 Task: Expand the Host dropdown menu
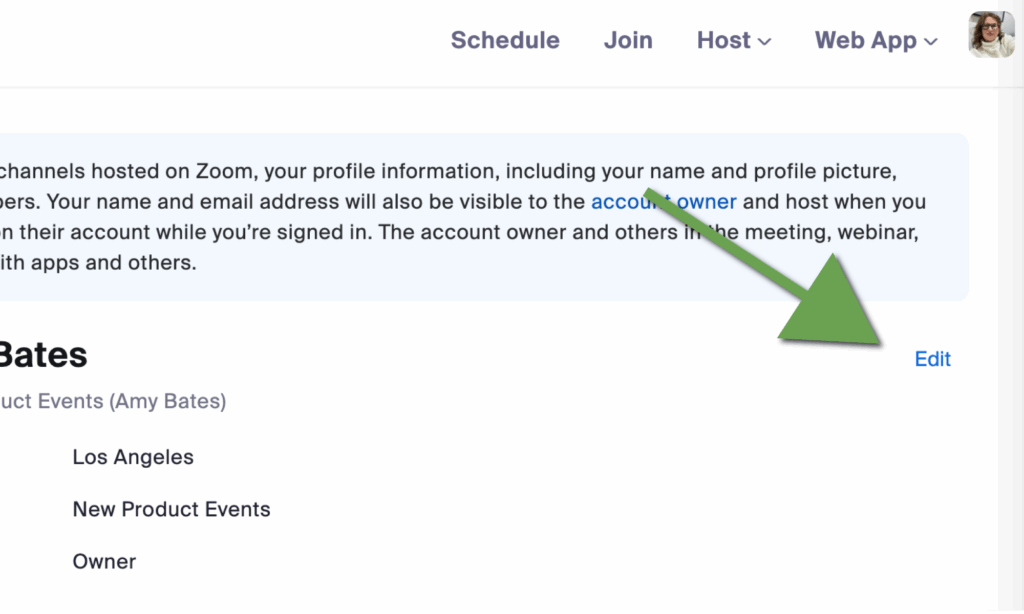click(x=734, y=40)
